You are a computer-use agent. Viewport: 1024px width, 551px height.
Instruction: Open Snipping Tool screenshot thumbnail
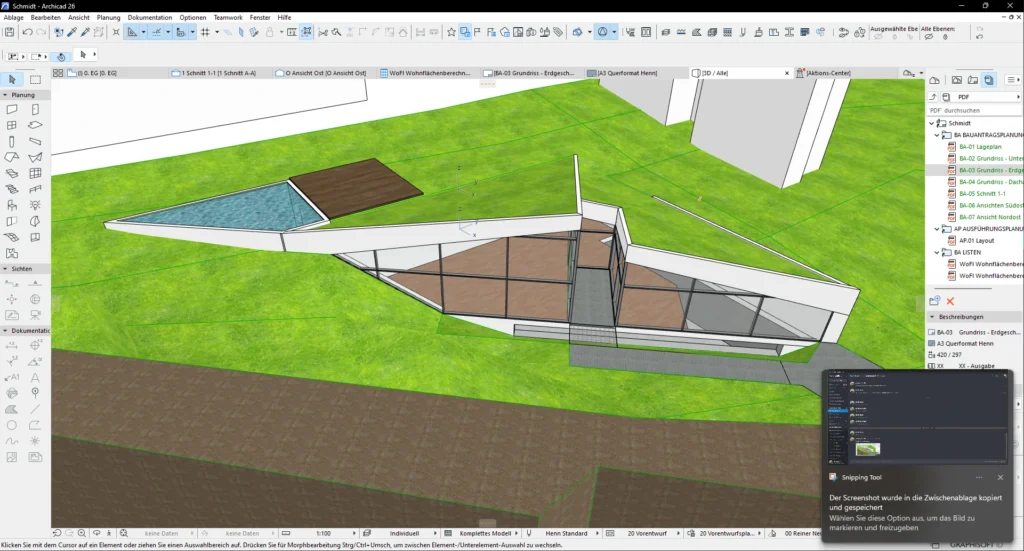point(918,417)
